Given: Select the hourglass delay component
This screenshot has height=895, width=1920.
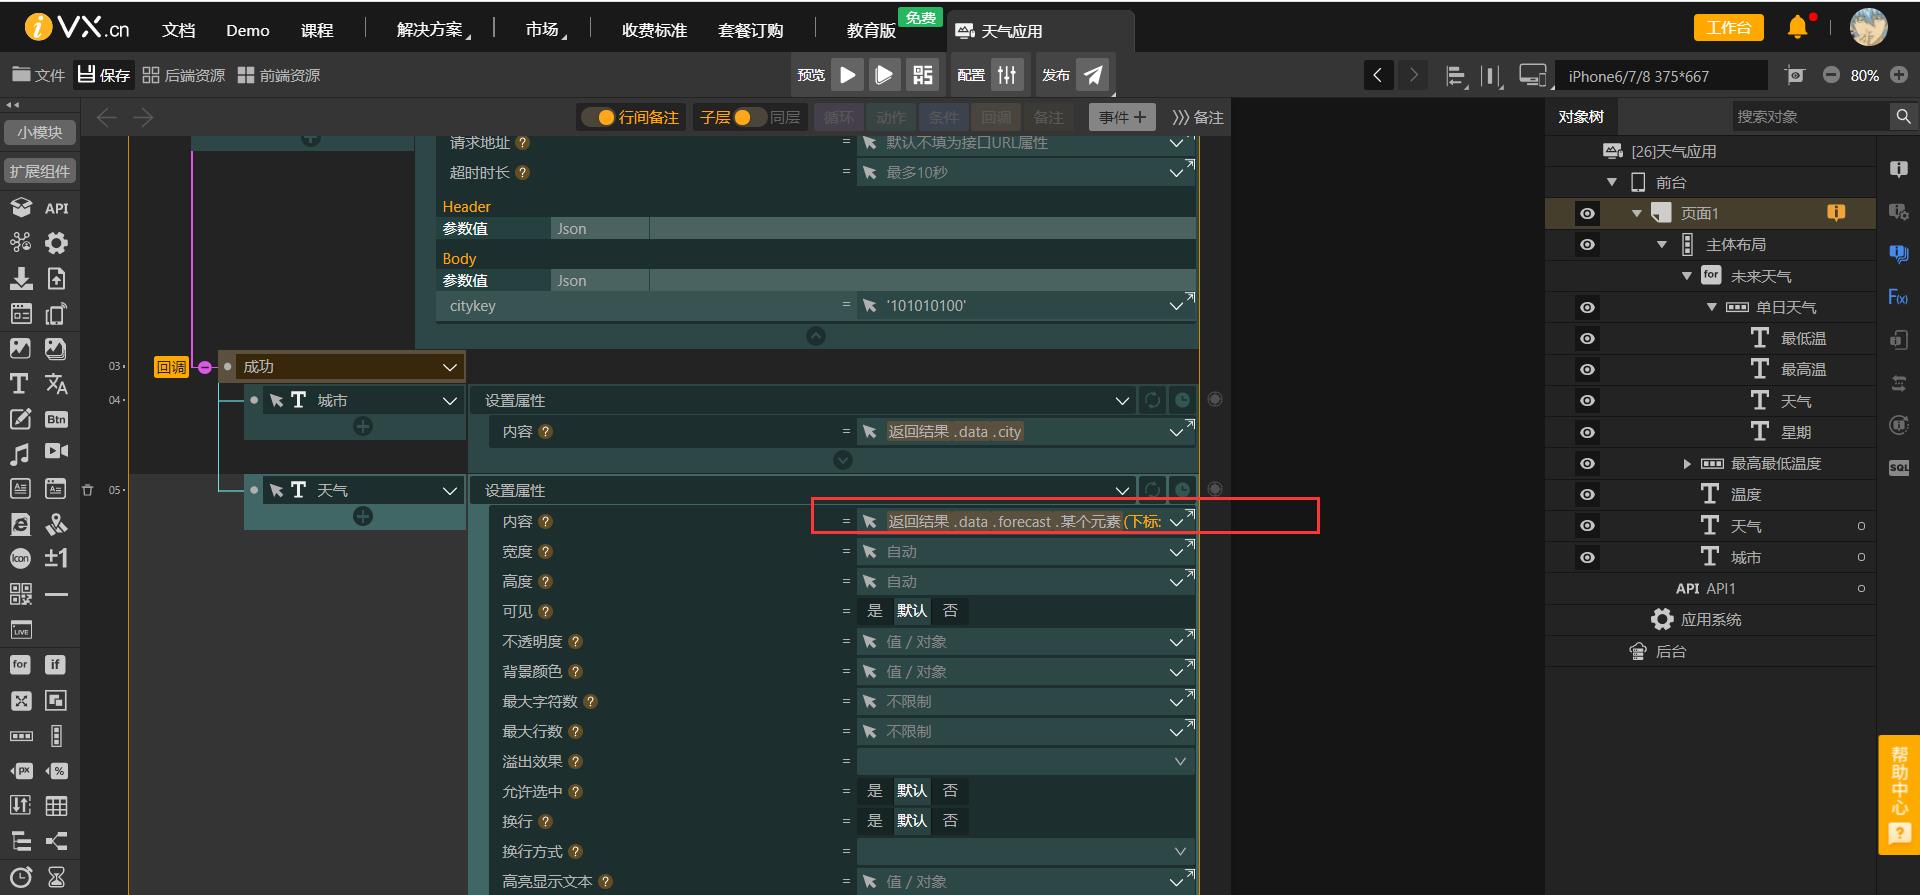Looking at the screenshot, I should pos(56,877).
